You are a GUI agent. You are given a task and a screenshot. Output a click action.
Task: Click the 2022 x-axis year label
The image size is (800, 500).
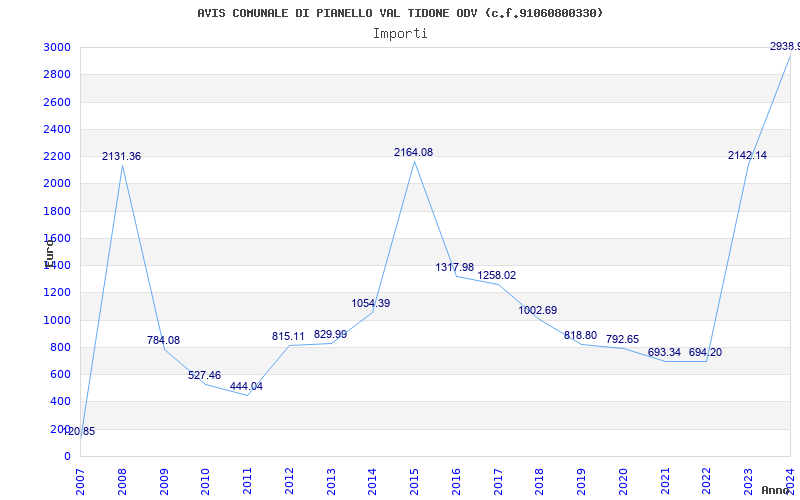(x=707, y=481)
